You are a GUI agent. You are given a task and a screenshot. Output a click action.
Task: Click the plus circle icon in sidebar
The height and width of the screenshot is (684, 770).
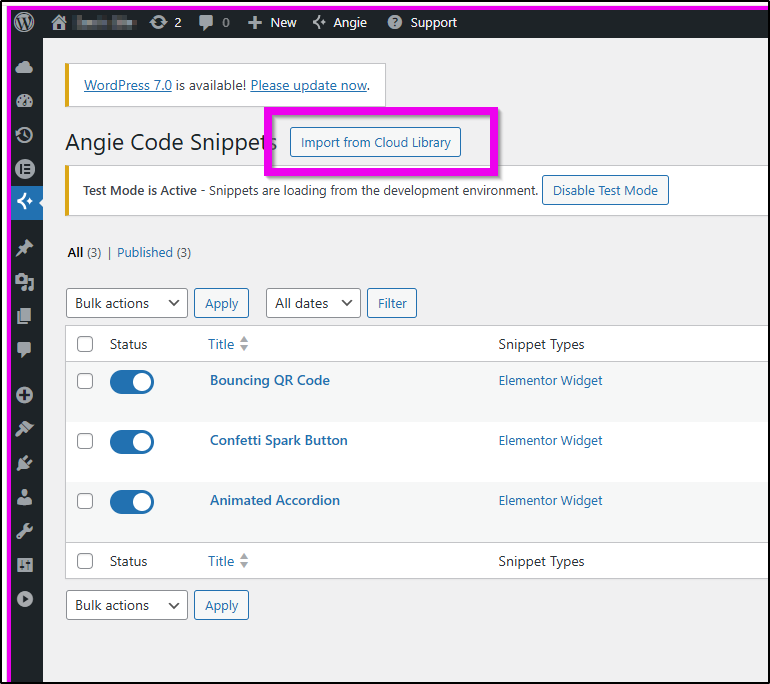[x=25, y=395]
